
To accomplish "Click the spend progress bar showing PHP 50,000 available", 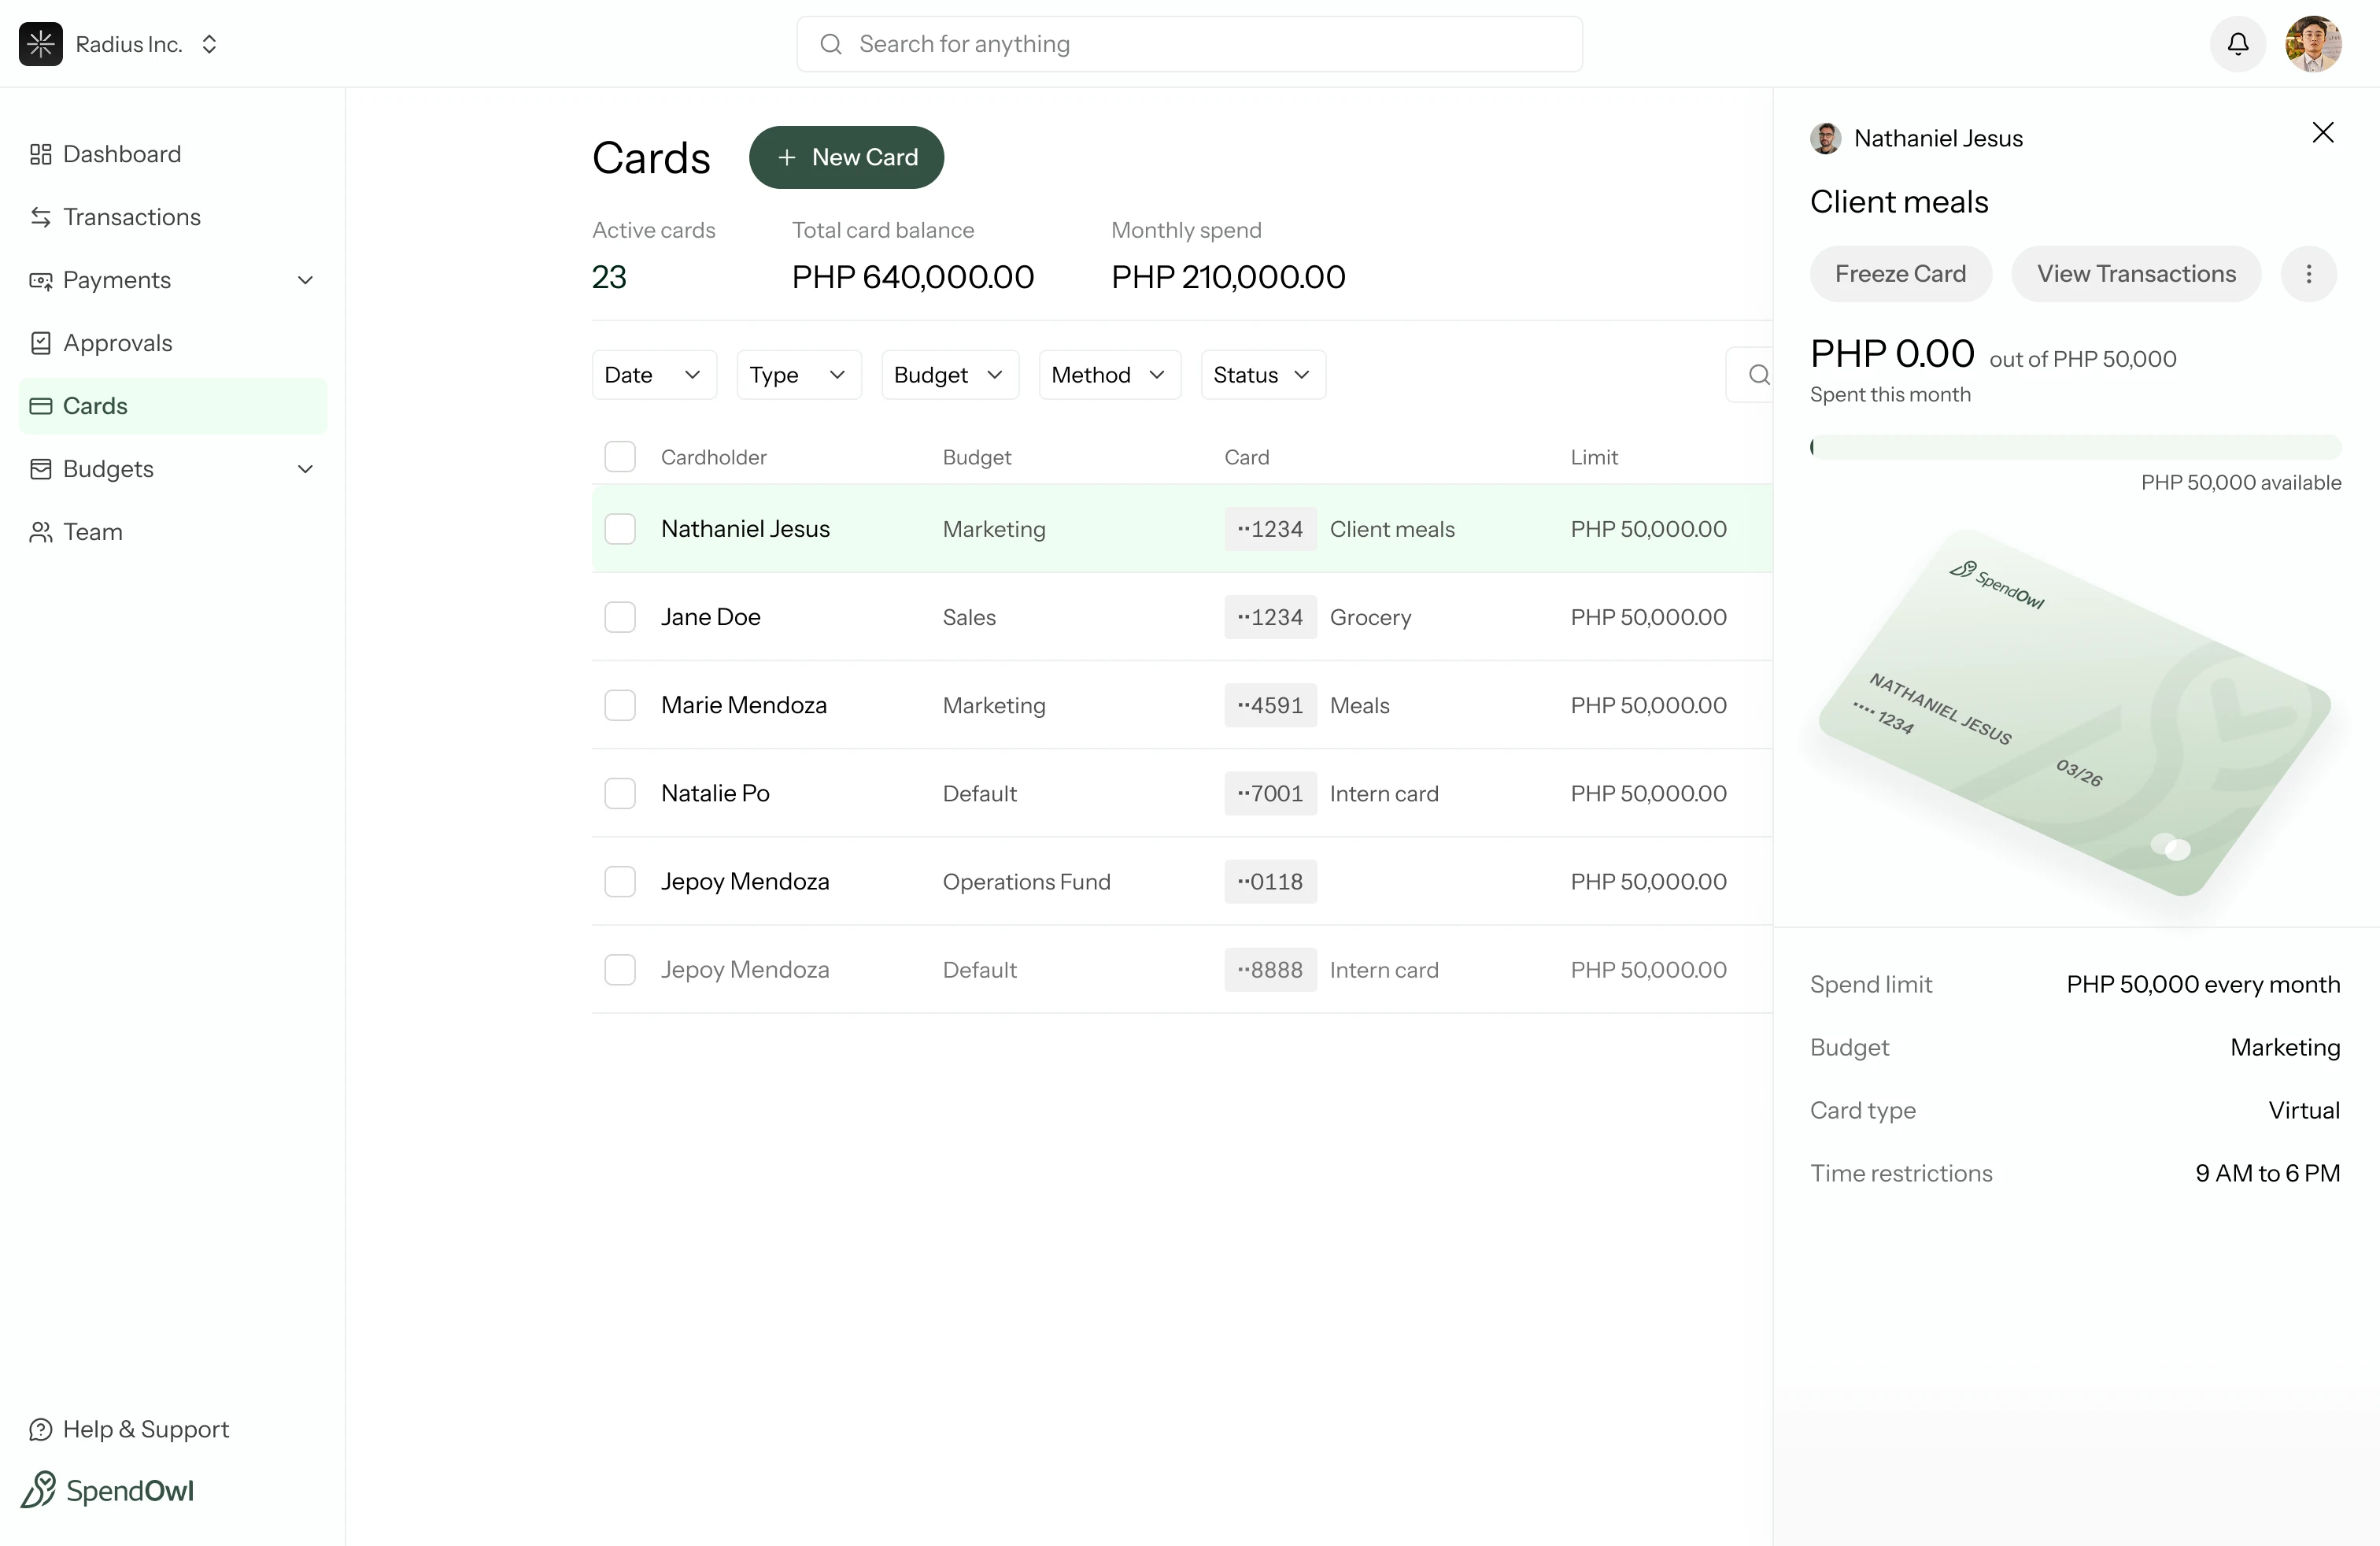I will pos(2074,447).
